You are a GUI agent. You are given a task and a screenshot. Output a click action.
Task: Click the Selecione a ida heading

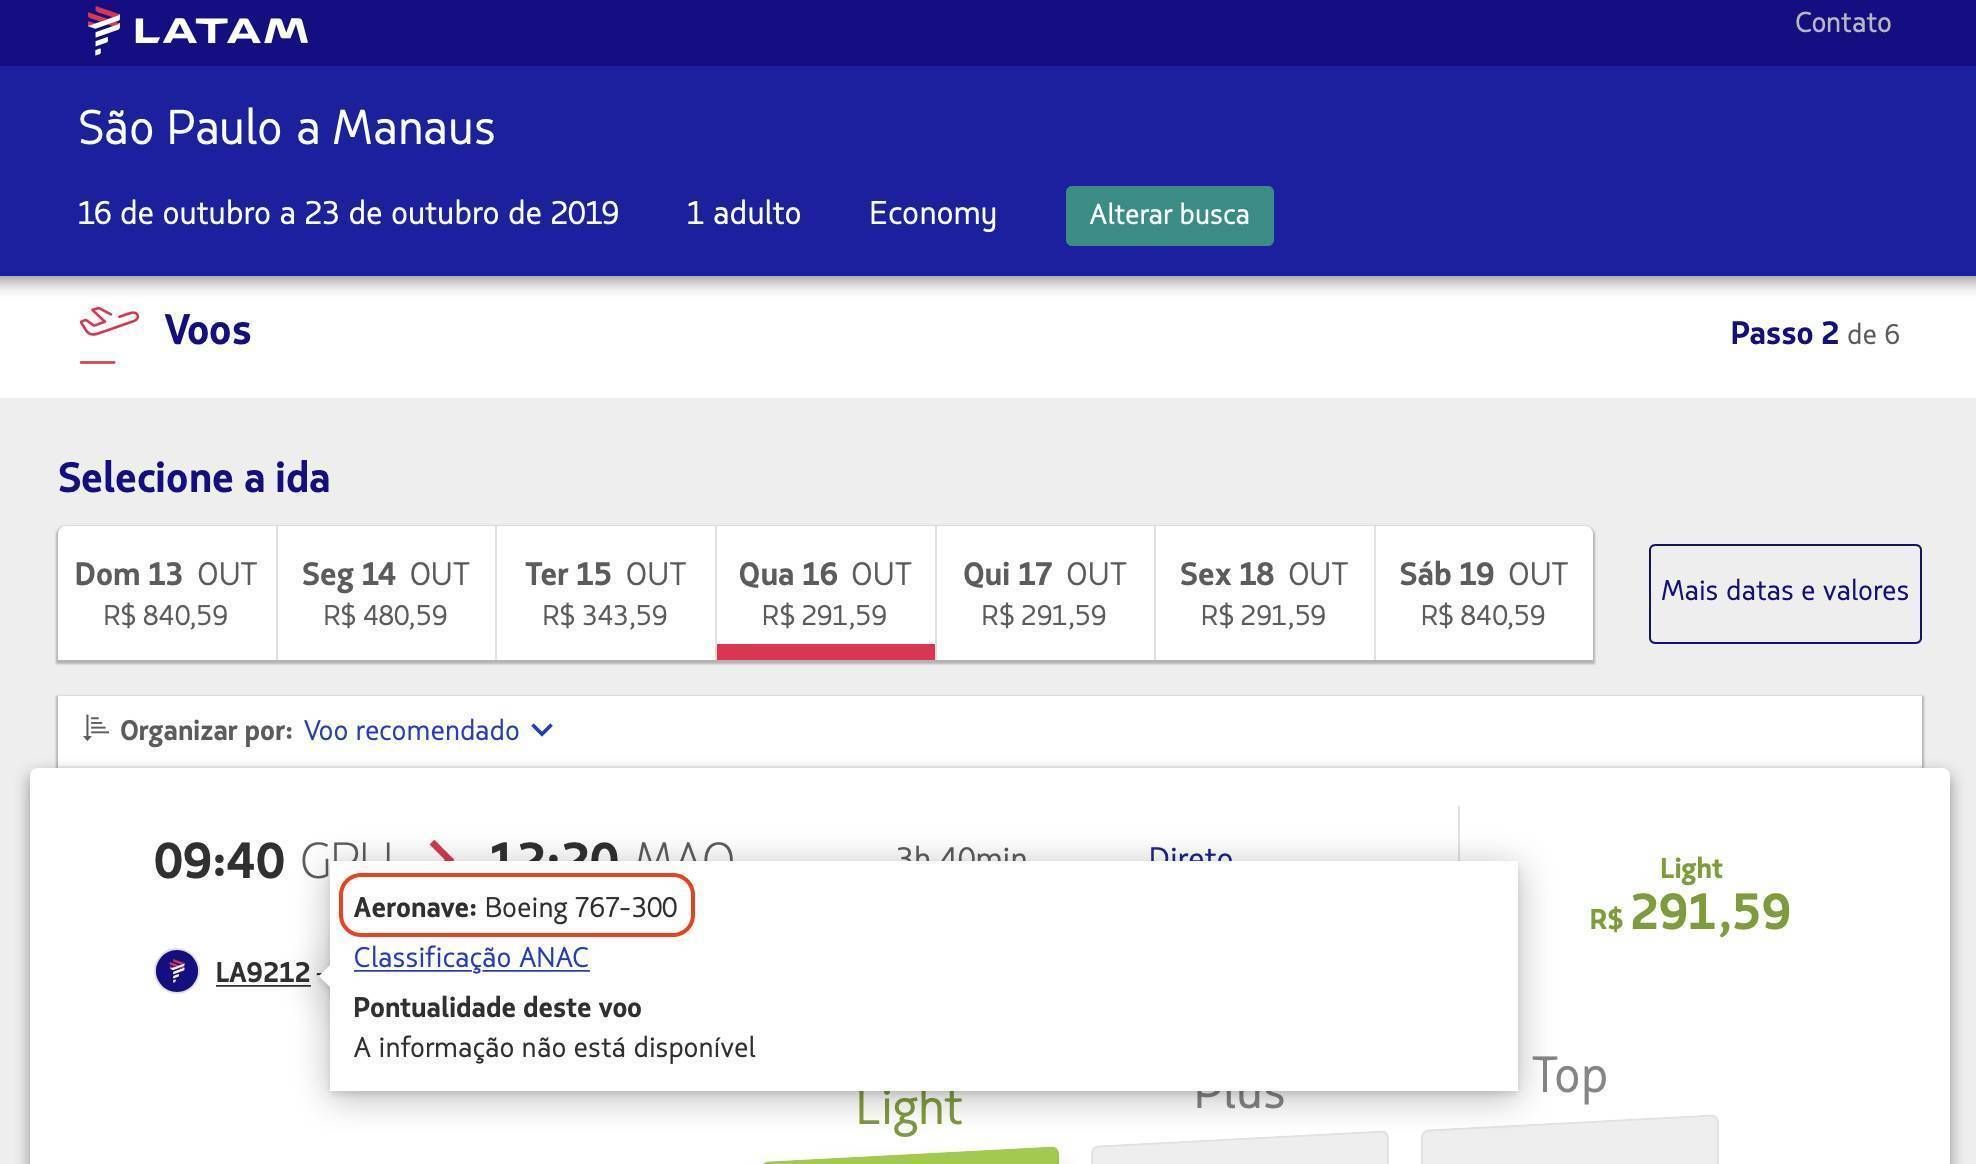(194, 478)
